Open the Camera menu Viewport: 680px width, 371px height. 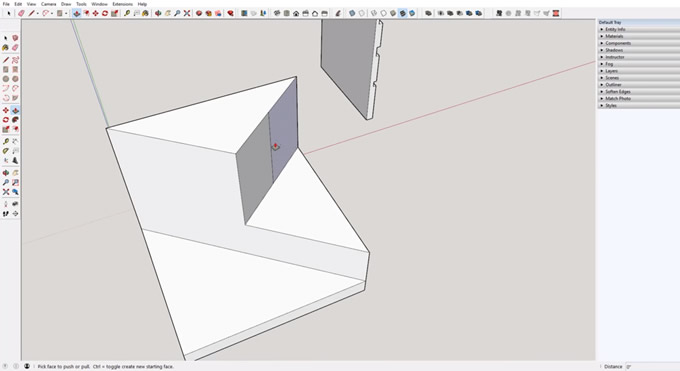[49, 4]
